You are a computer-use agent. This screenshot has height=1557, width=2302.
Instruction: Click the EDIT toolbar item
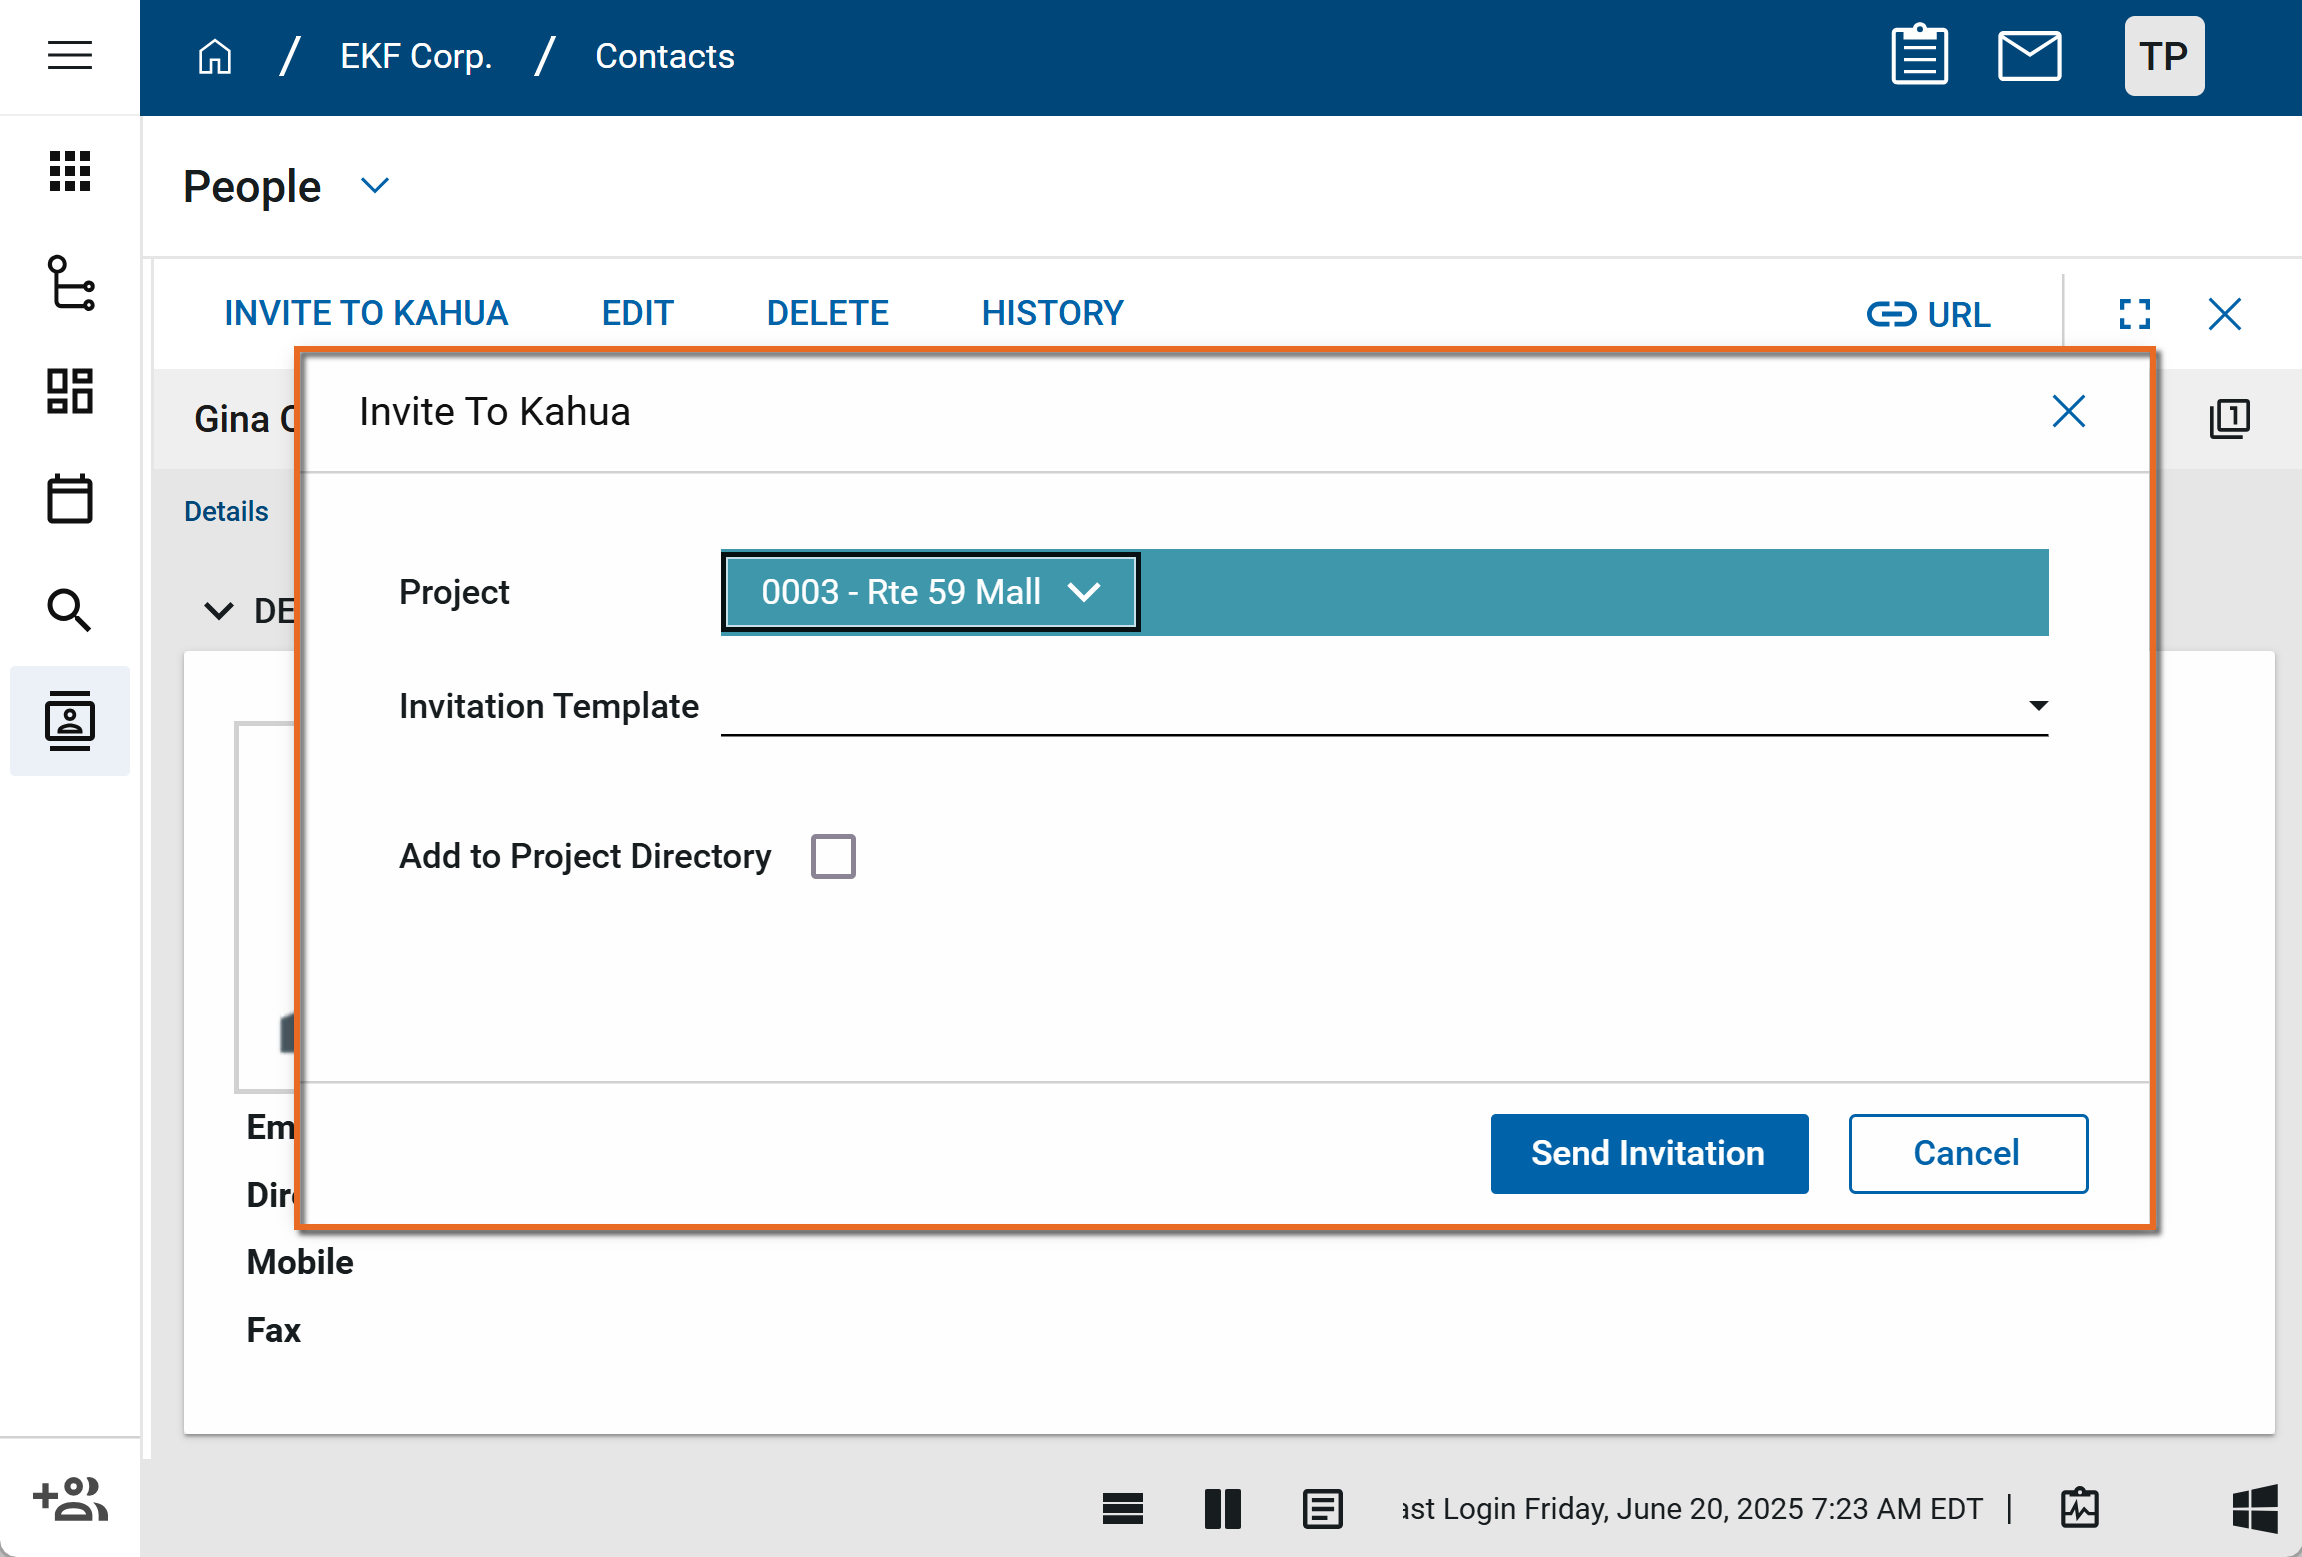click(637, 313)
